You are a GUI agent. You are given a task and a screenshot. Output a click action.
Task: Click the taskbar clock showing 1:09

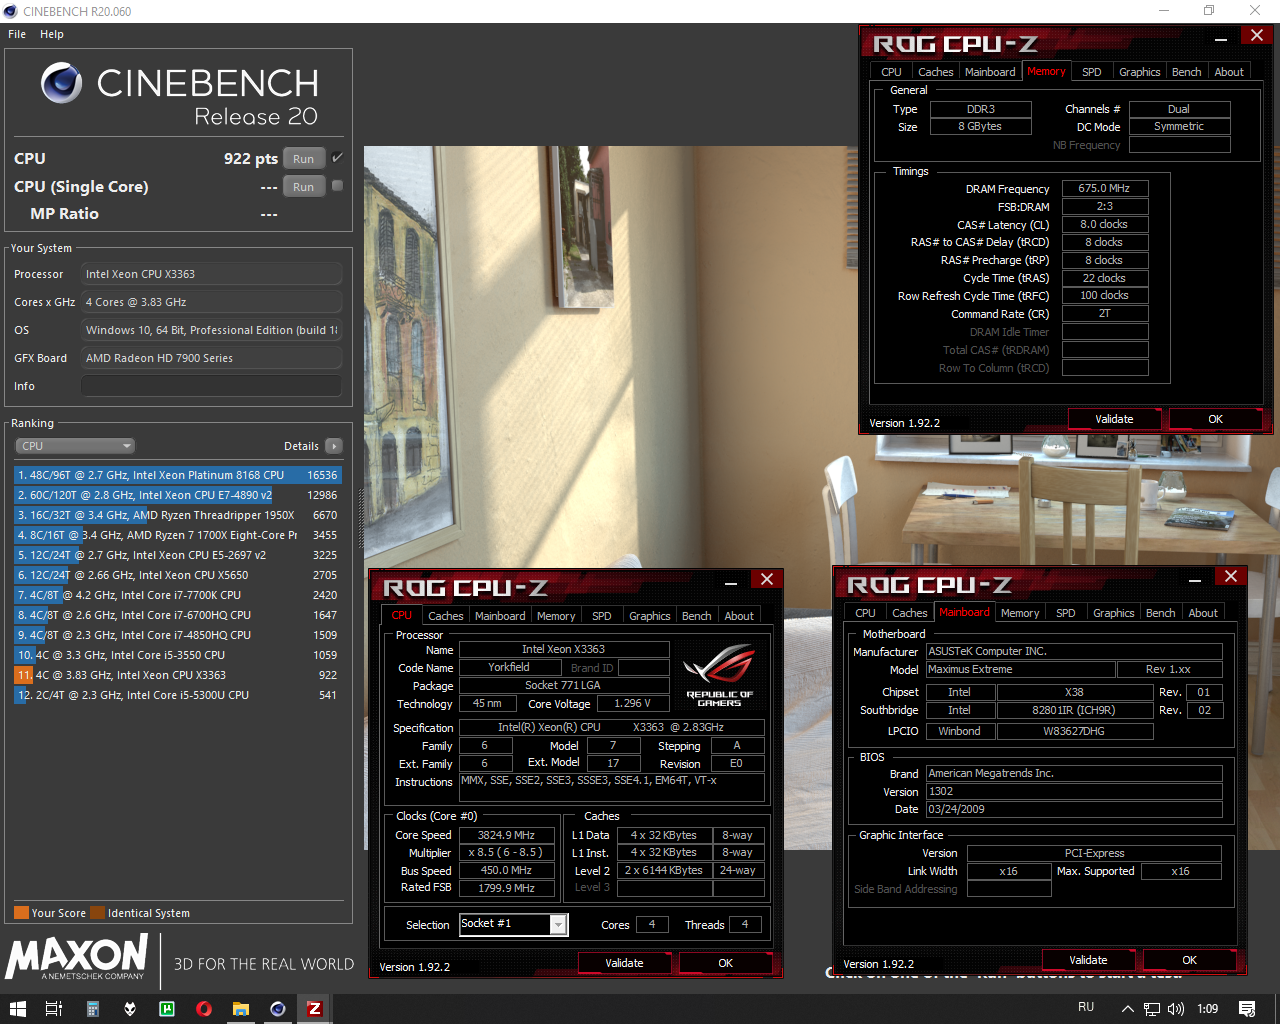point(1208,1008)
